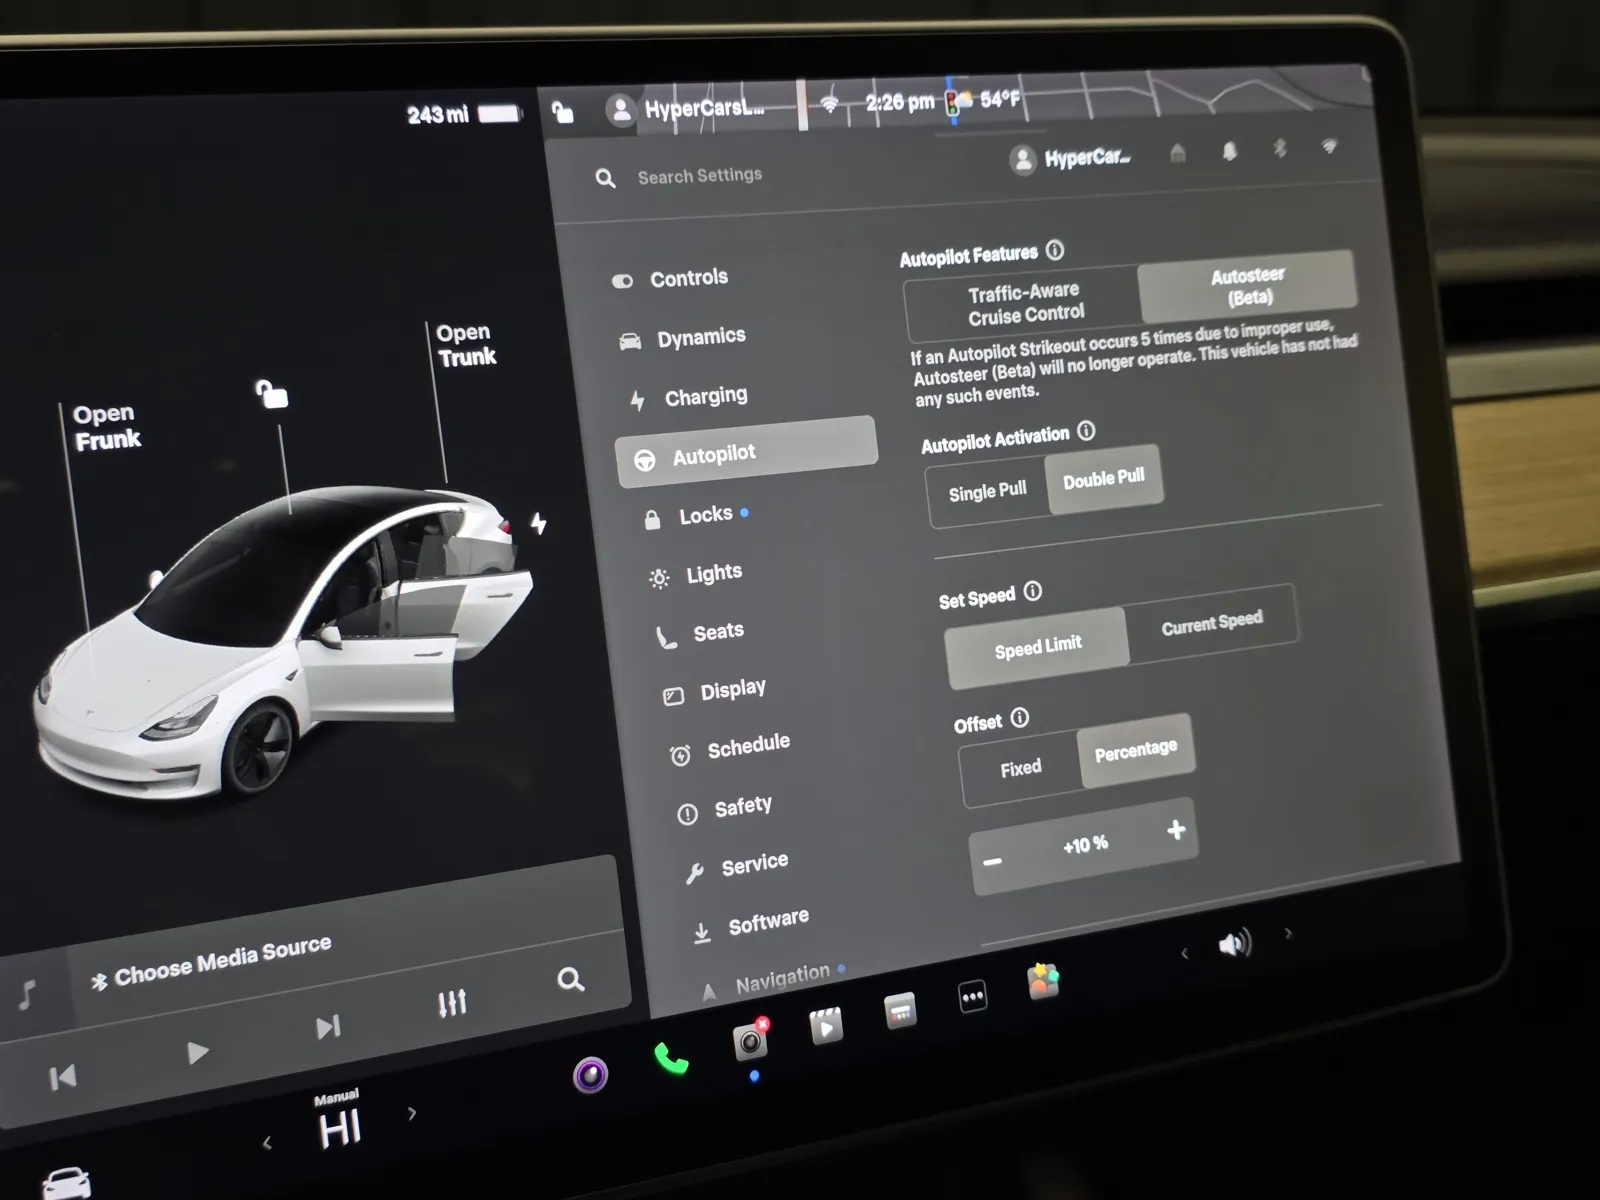Tap the media search magnifier icon
This screenshot has width=1600, height=1200.
pos(570,980)
